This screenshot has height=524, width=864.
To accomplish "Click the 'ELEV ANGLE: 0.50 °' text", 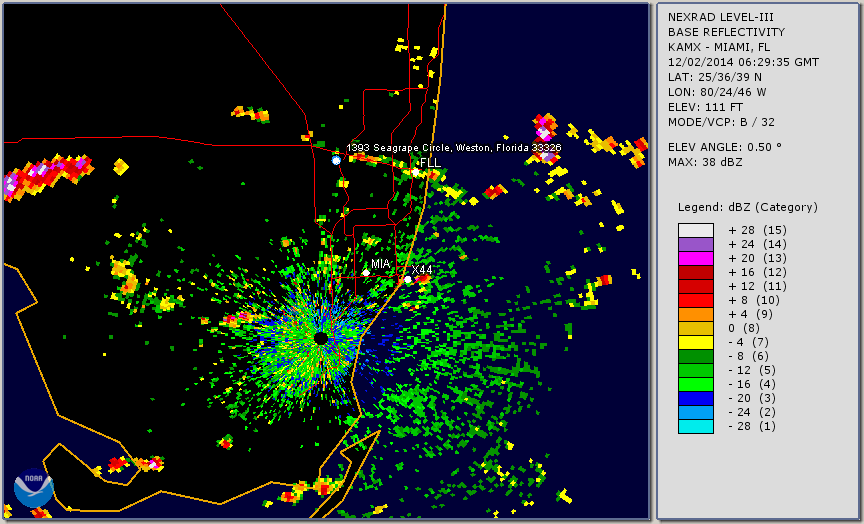I will (725, 147).
